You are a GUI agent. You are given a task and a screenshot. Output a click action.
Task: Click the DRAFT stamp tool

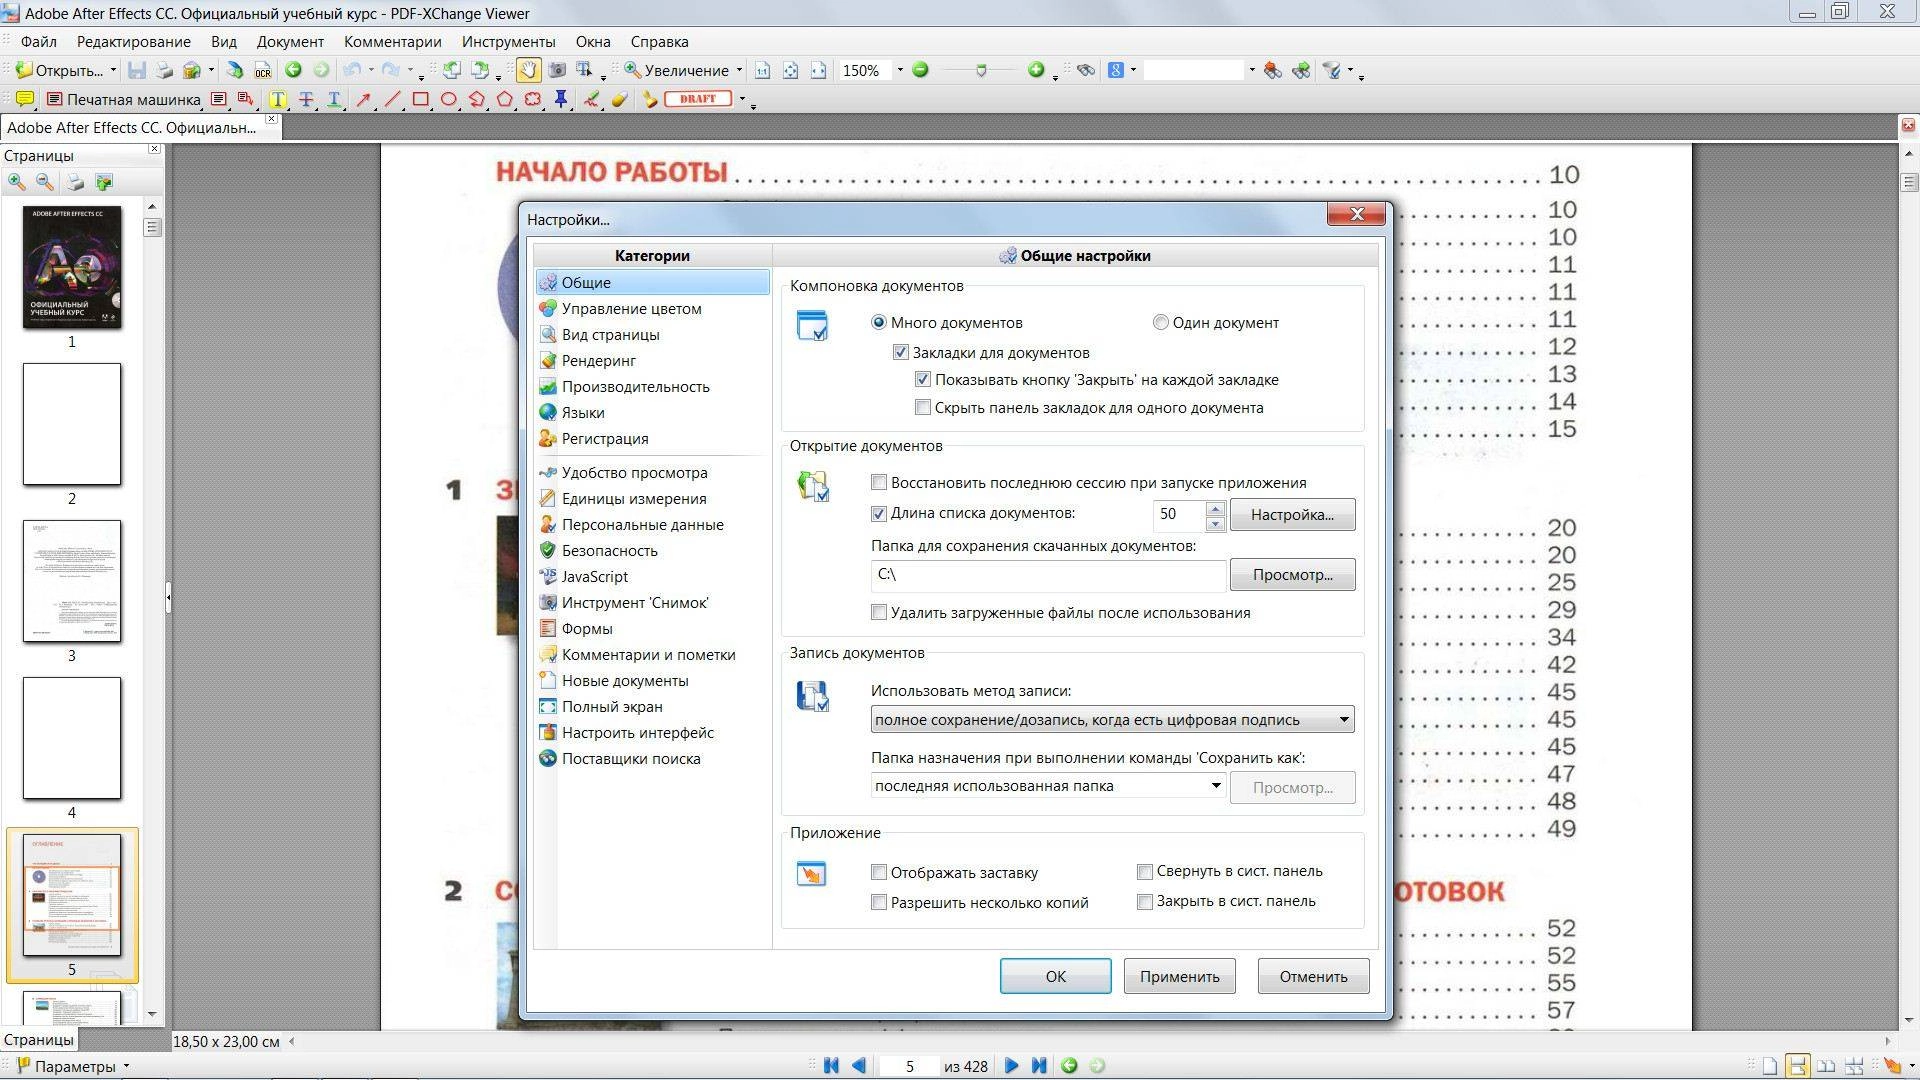(x=698, y=99)
